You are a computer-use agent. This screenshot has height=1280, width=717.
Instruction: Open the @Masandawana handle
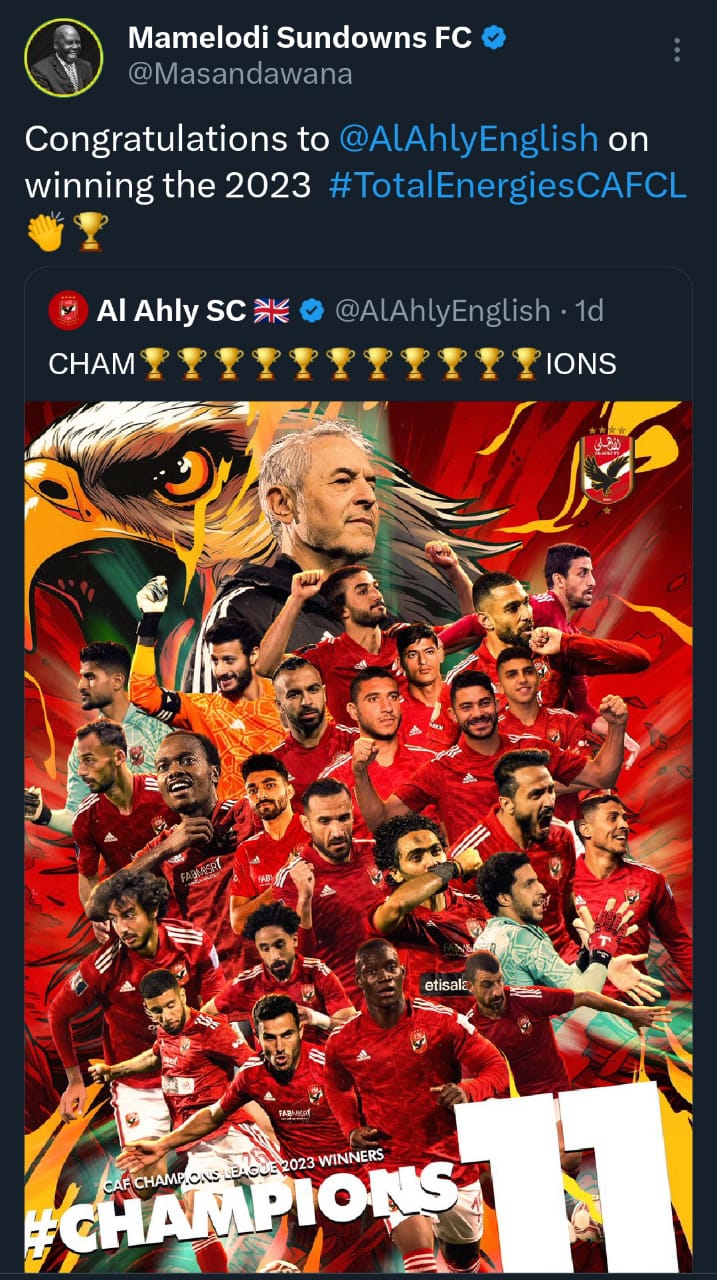pos(240,74)
